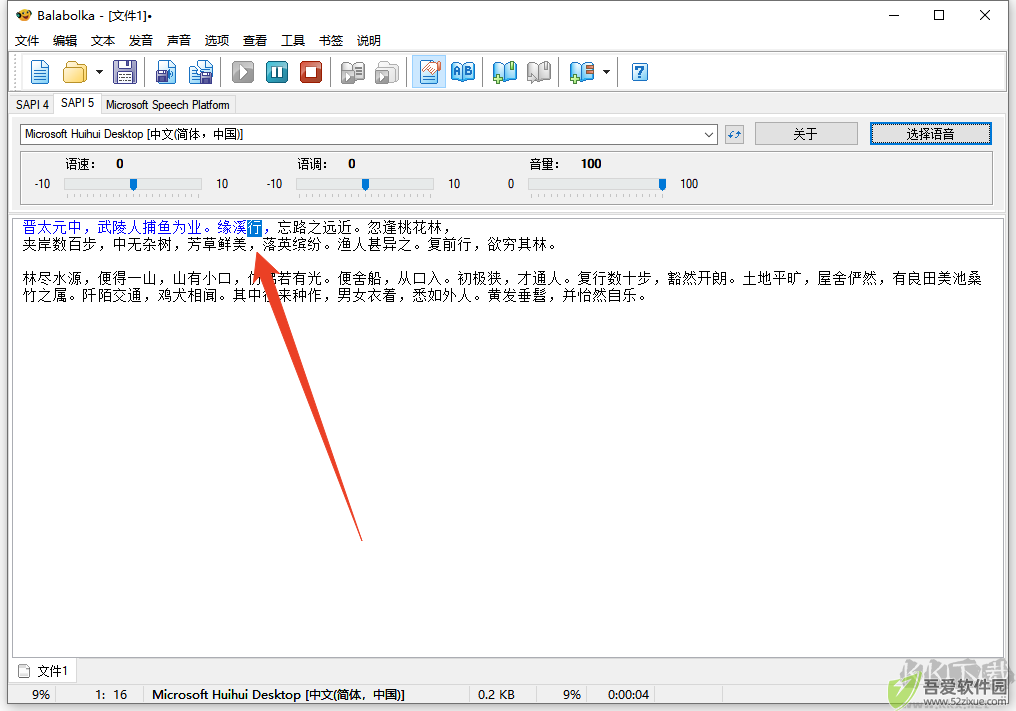Viewport: 1016px width, 711px height.
Task: Select the 文件1 document tab
Action: coord(43,671)
